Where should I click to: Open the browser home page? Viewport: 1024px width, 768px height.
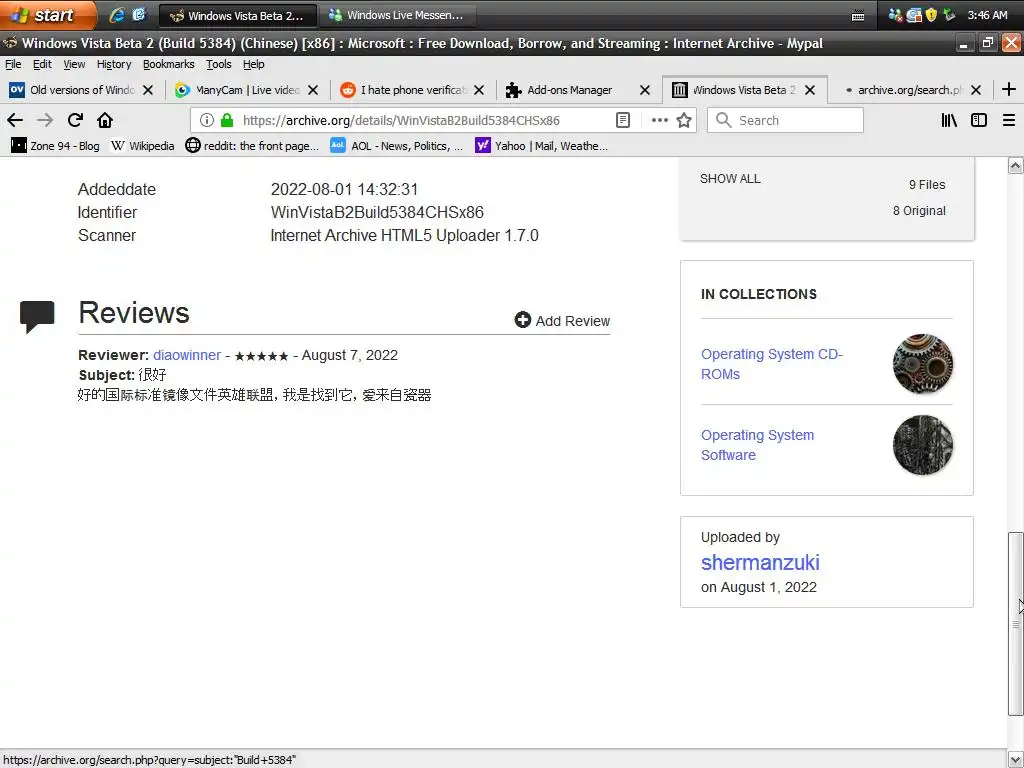(104, 120)
